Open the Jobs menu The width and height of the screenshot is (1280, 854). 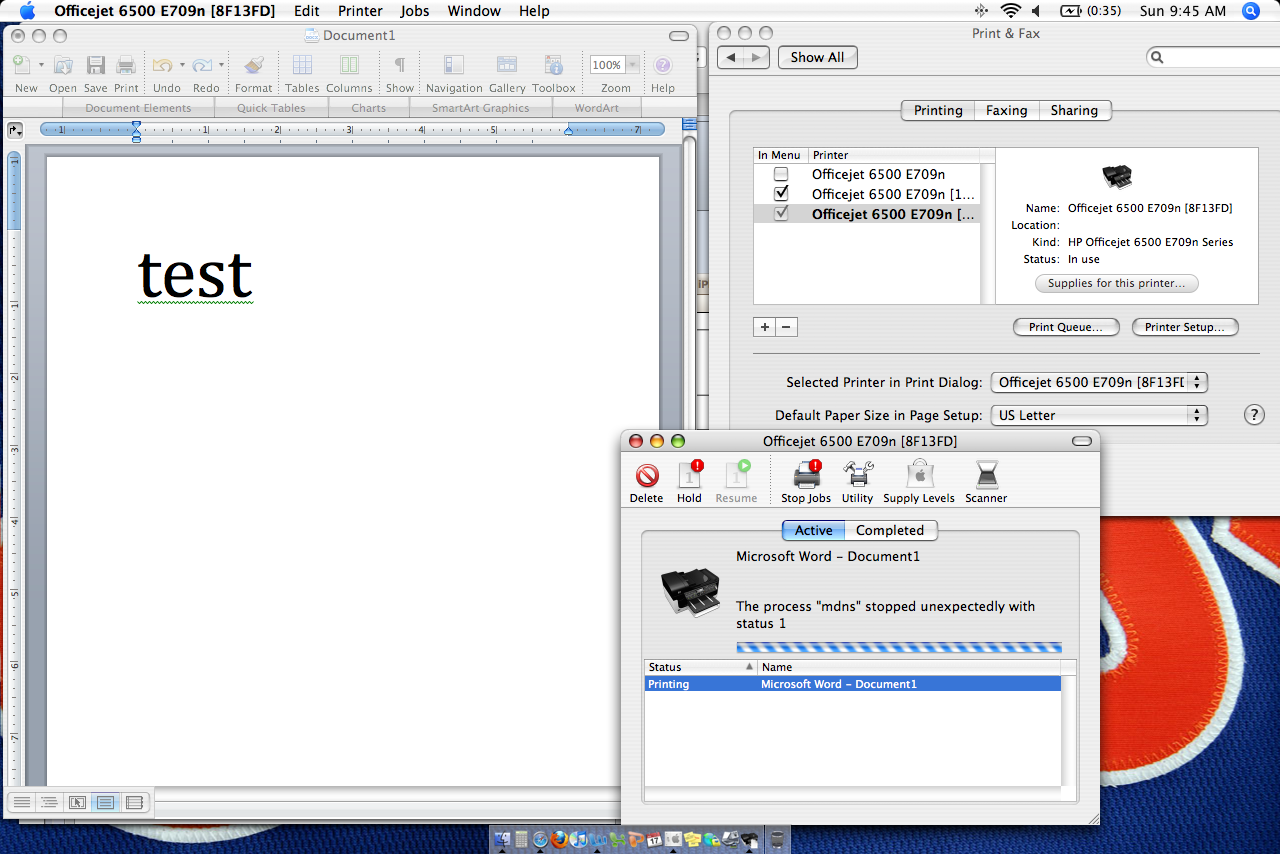(x=414, y=11)
